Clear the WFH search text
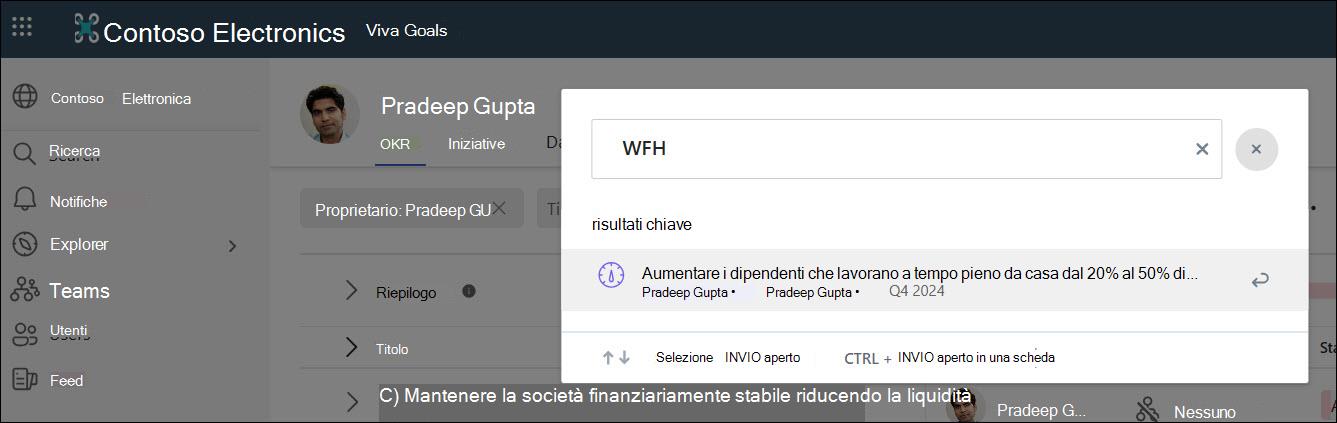This screenshot has height=423, width=1337. pyautogui.click(x=1202, y=149)
